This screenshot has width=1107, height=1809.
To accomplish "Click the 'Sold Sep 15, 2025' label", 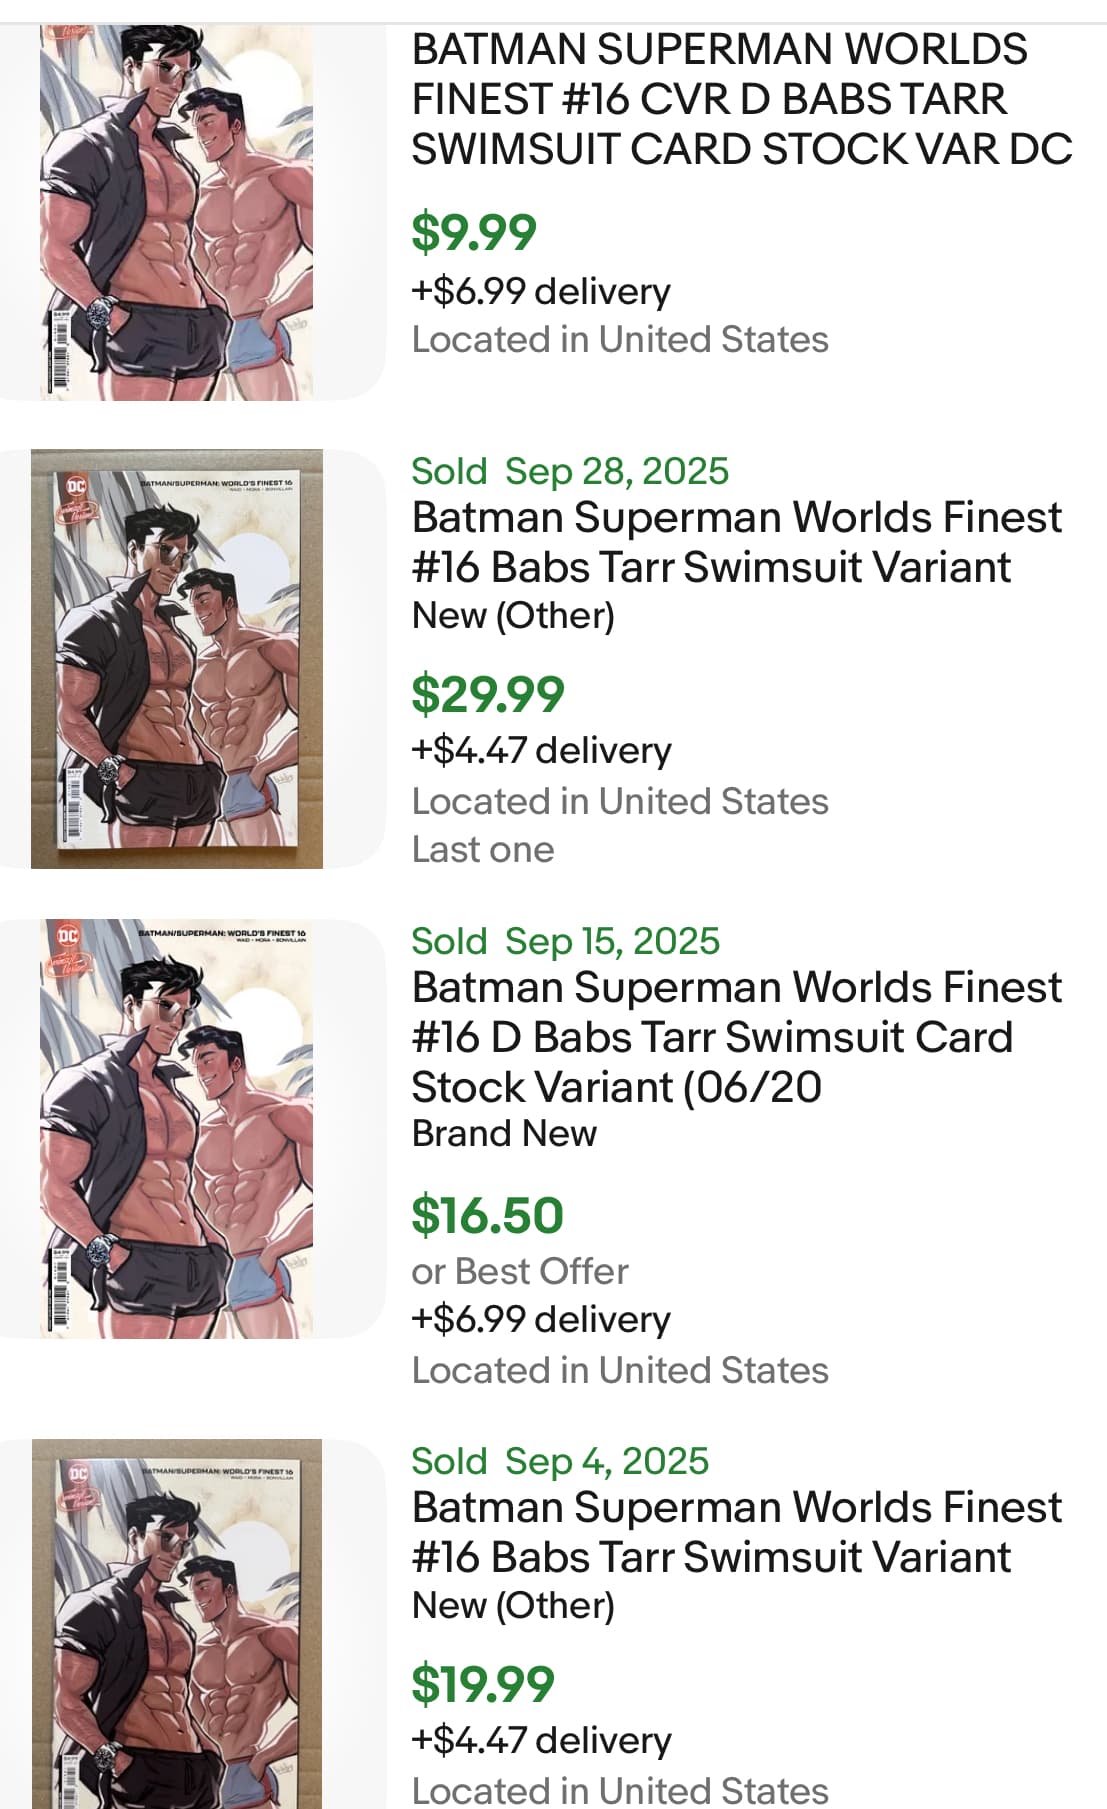I will tap(565, 941).
